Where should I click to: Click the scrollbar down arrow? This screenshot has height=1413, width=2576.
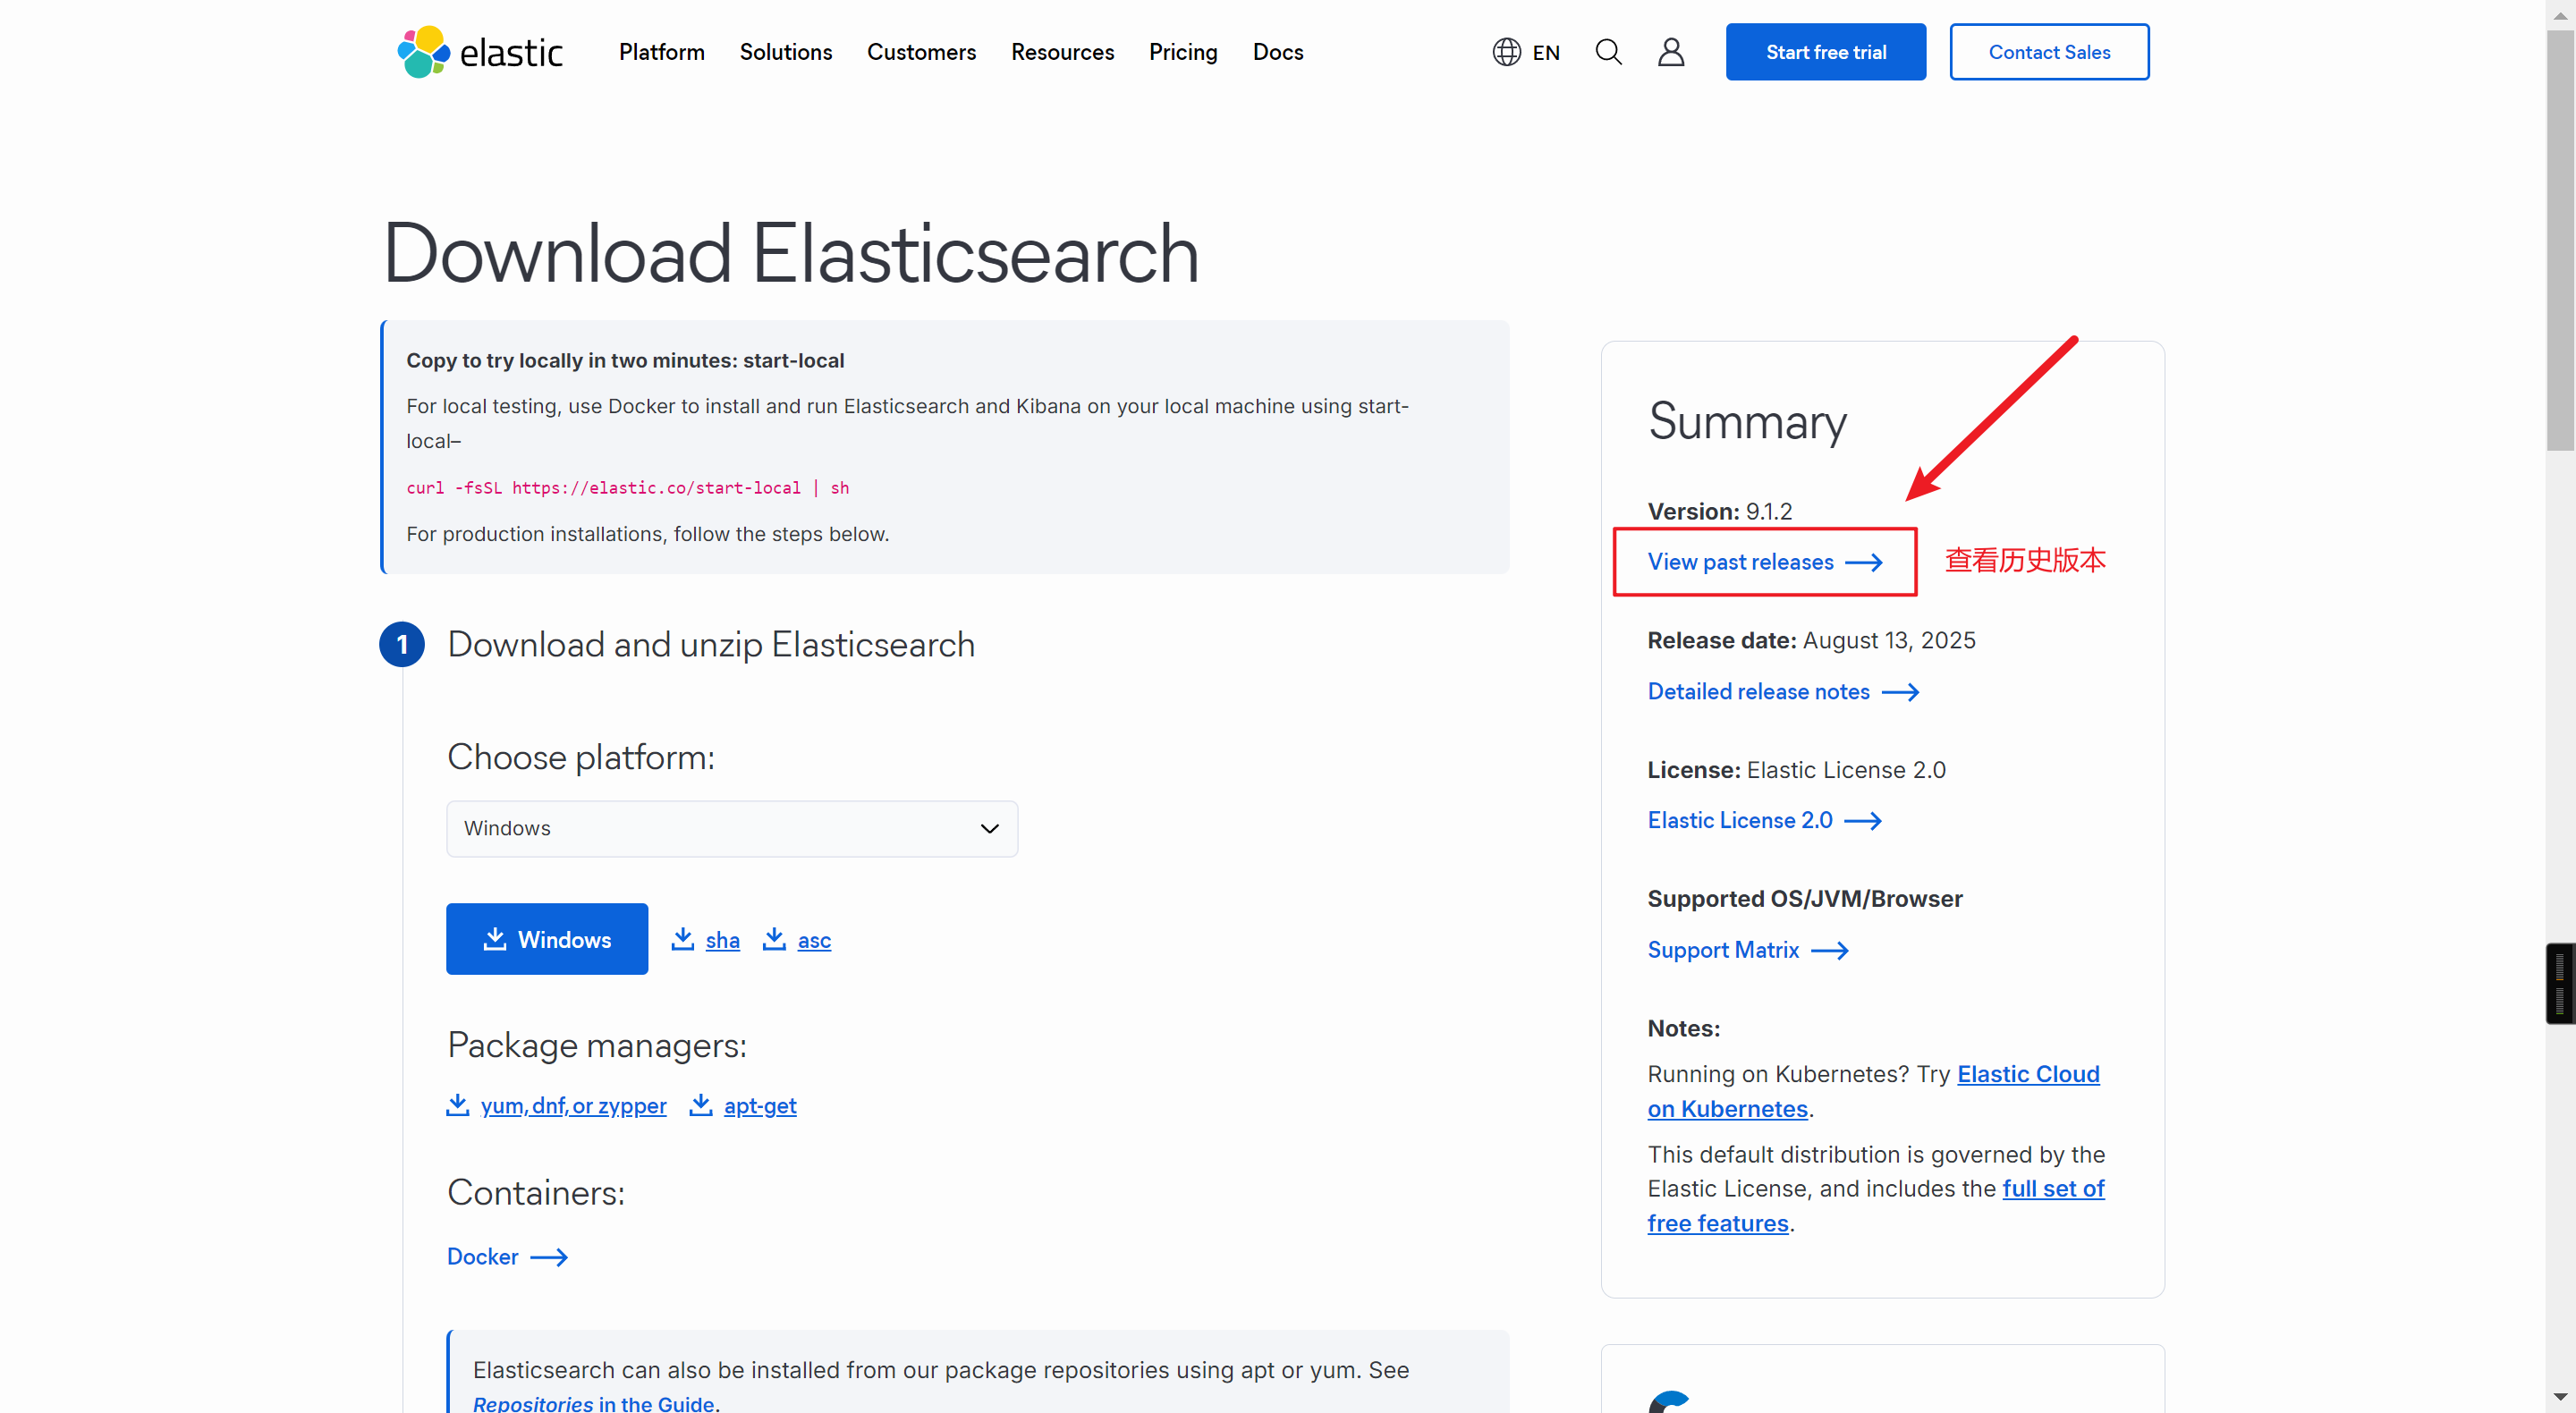(2560, 1397)
